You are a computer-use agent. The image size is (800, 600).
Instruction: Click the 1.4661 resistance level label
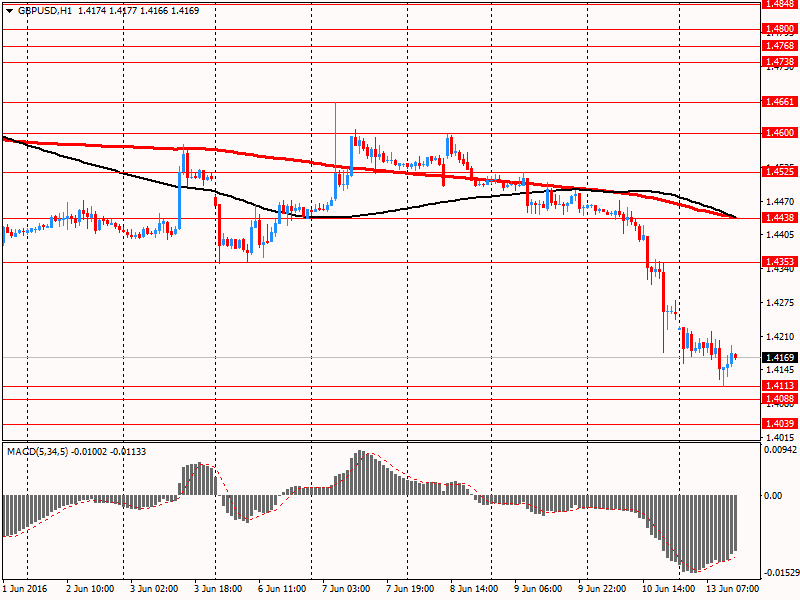tap(780, 102)
